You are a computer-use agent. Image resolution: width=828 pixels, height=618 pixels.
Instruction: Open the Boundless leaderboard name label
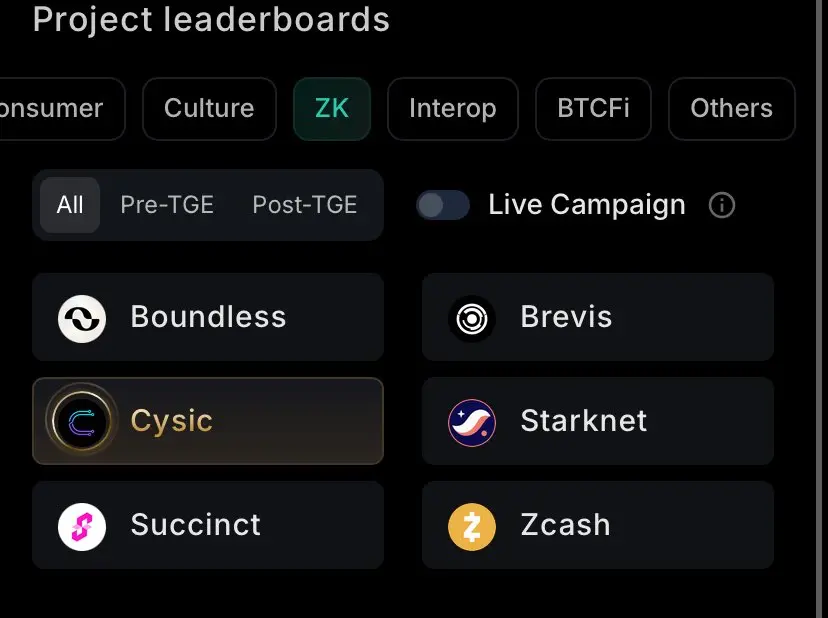pyautogui.click(x=208, y=317)
